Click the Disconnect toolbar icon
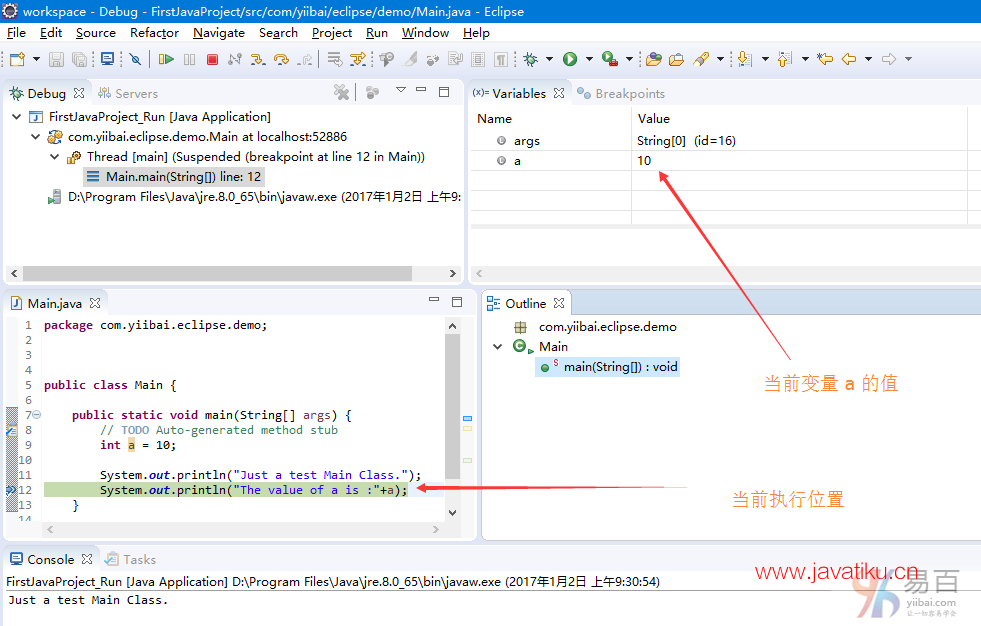The image size is (981, 626). [x=235, y=60]
